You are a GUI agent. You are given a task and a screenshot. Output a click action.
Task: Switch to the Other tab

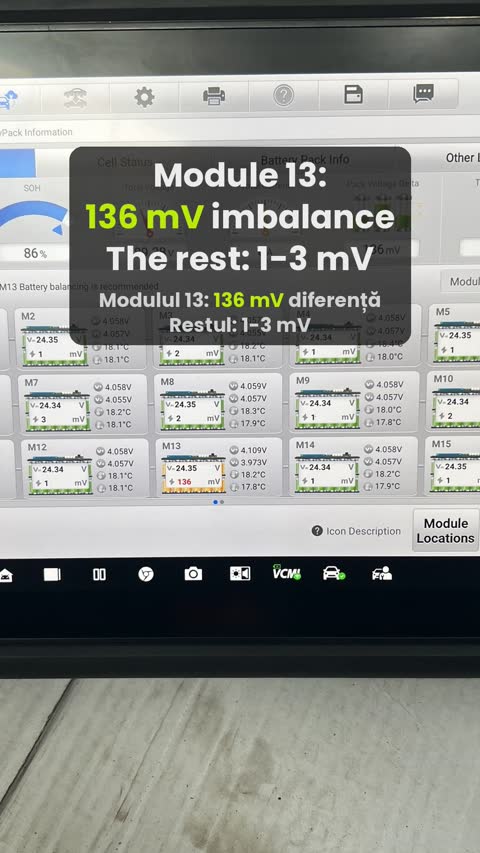pos(462,158)
